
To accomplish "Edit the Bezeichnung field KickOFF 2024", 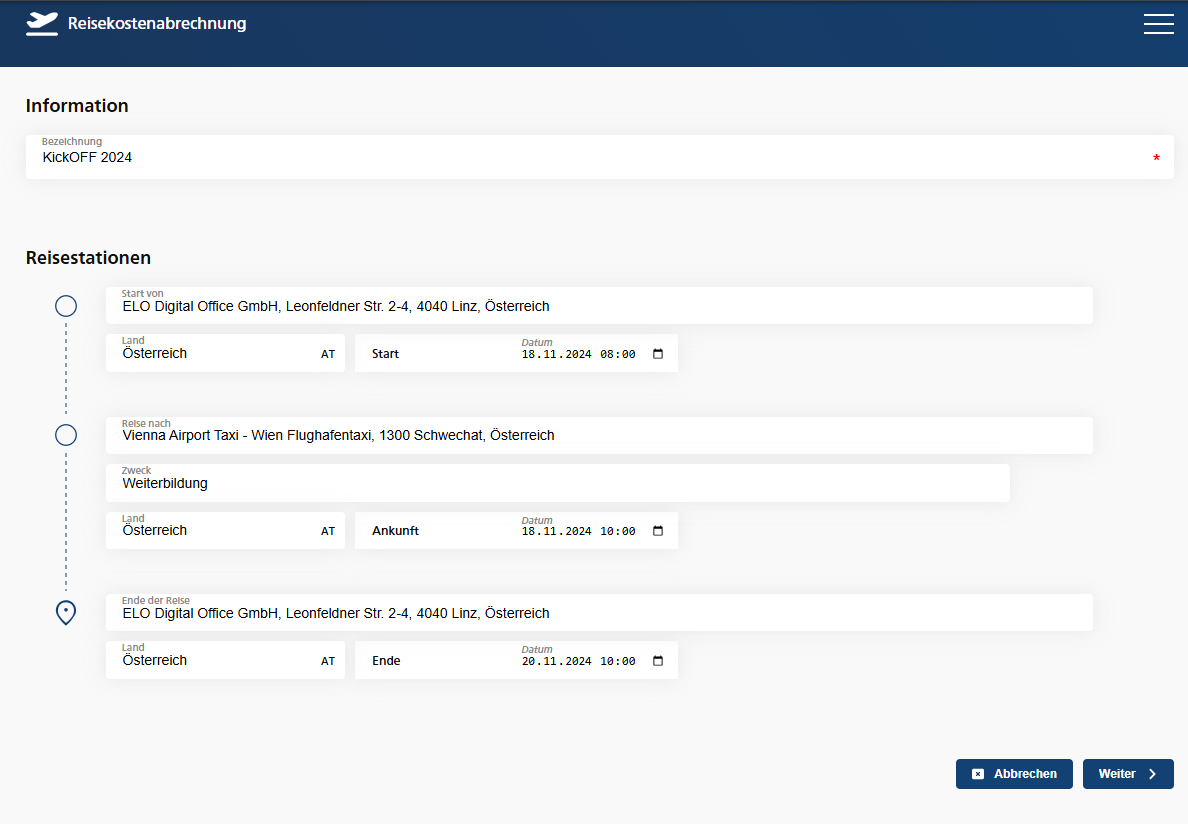I will (x=590, y=158).
